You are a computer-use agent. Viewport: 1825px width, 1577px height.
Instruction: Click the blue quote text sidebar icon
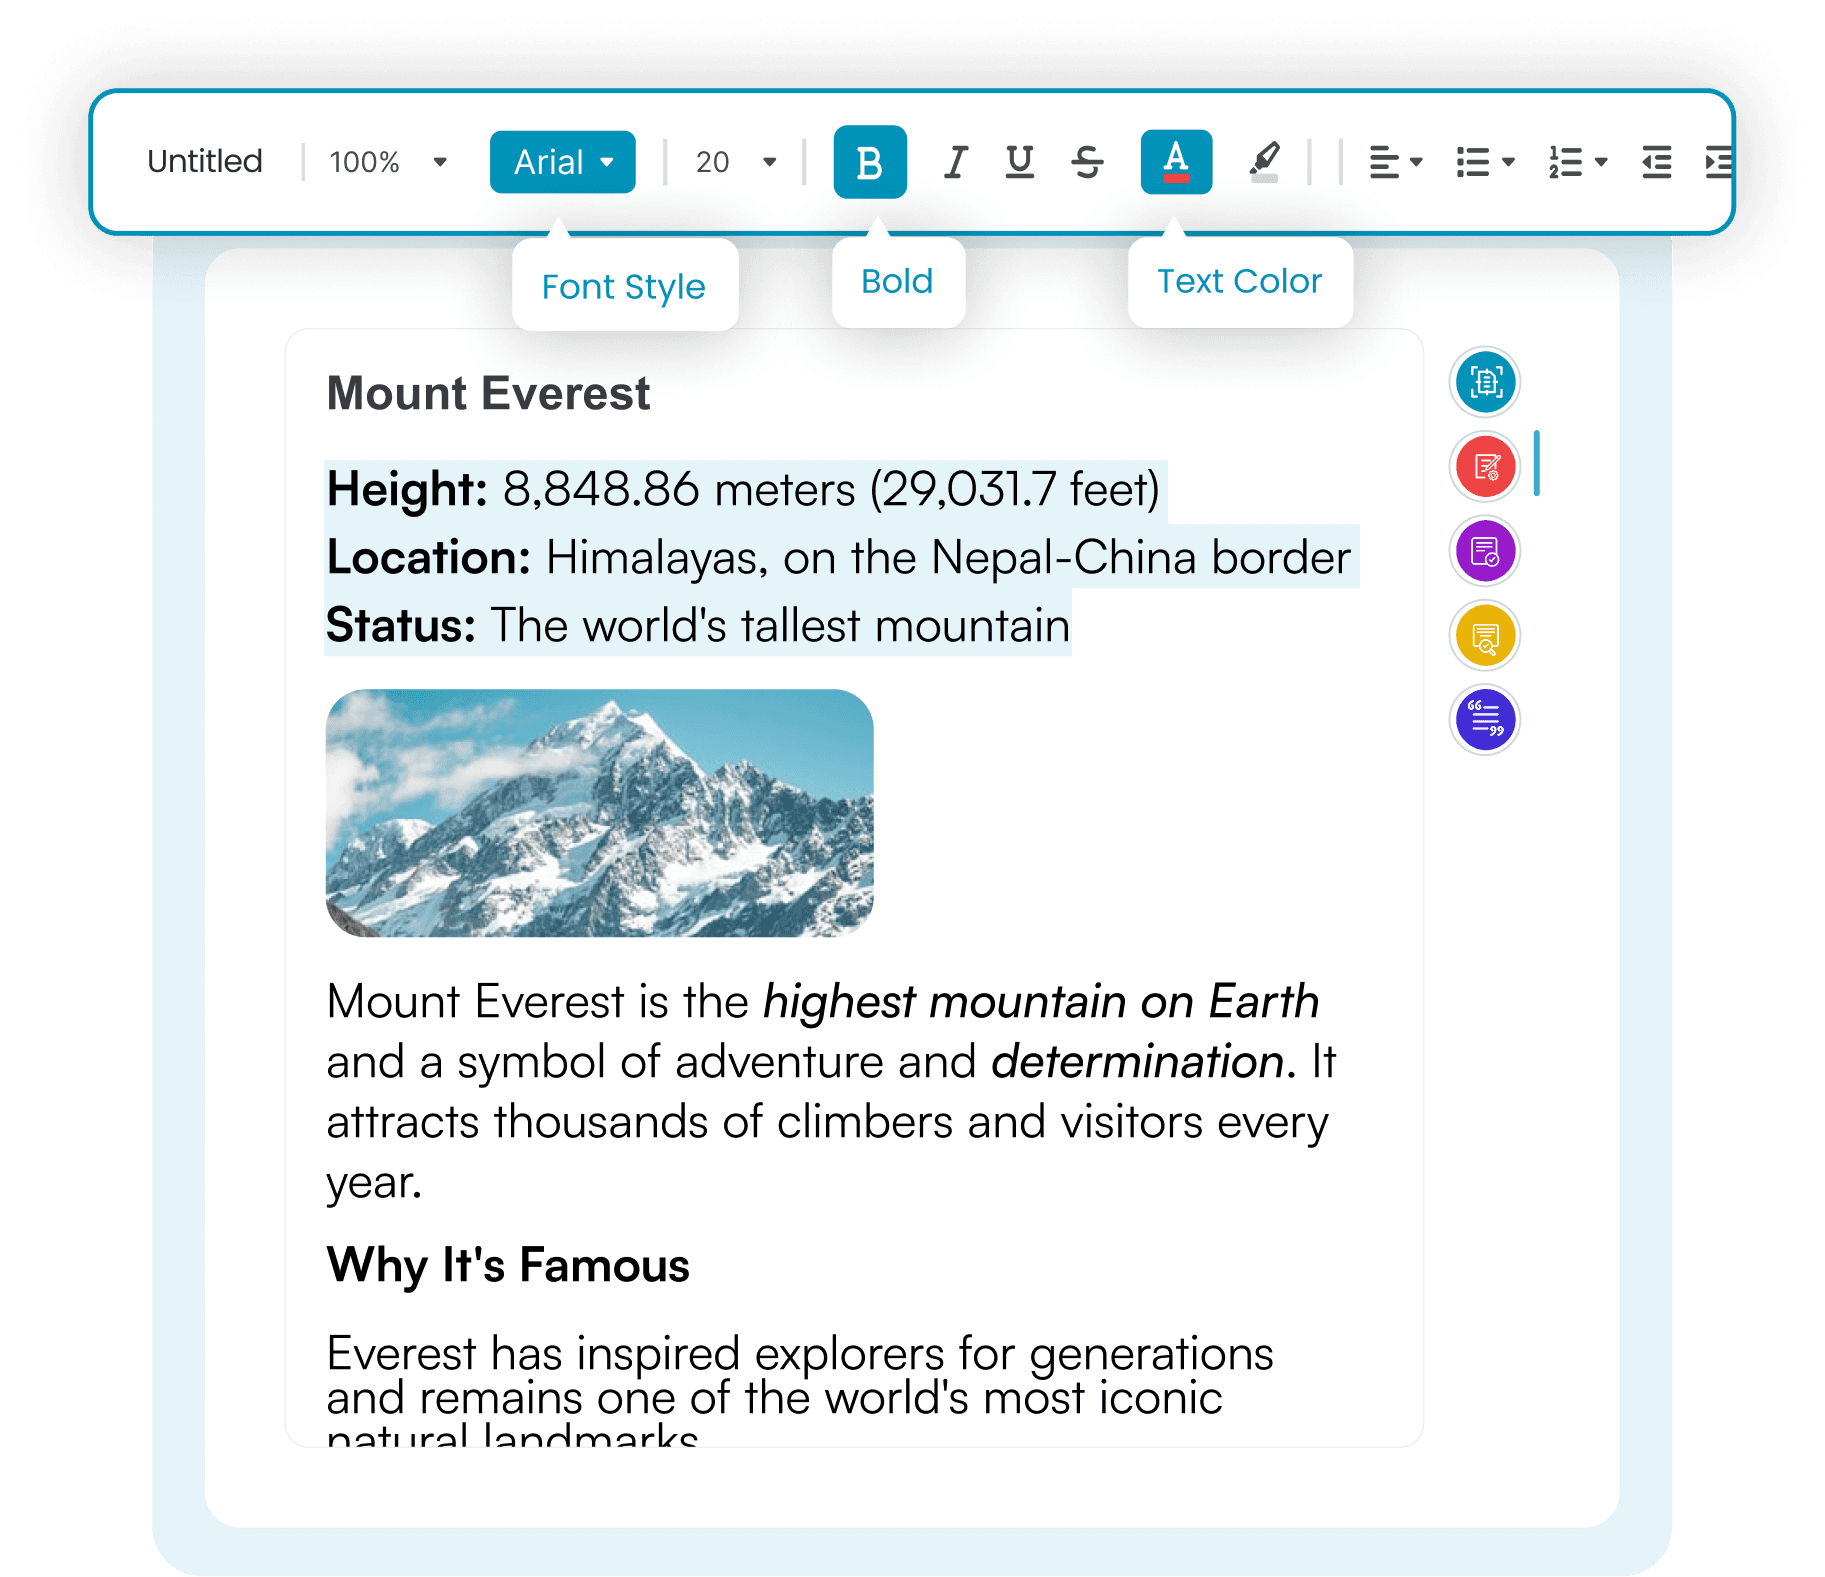coord(1485,720)
